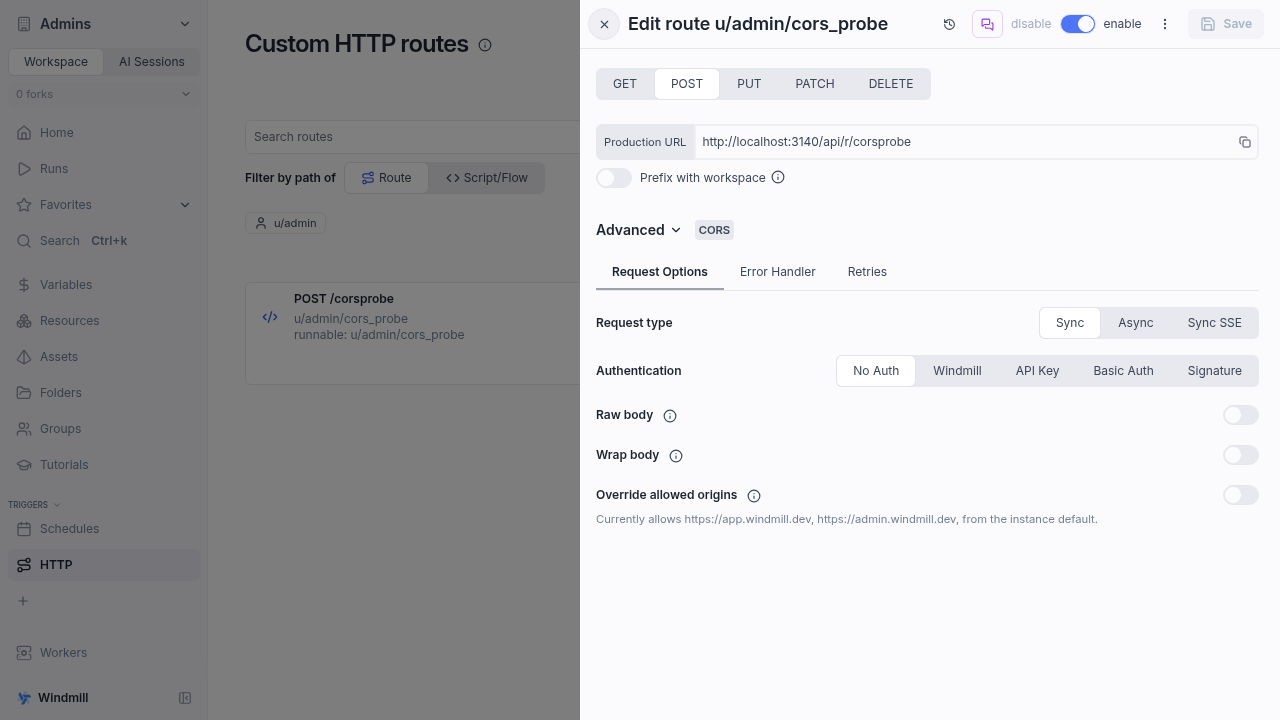The image size is (1280, 720).
Task: Open the POST /corsprobe route card
Action: click(x=412, y=333)
